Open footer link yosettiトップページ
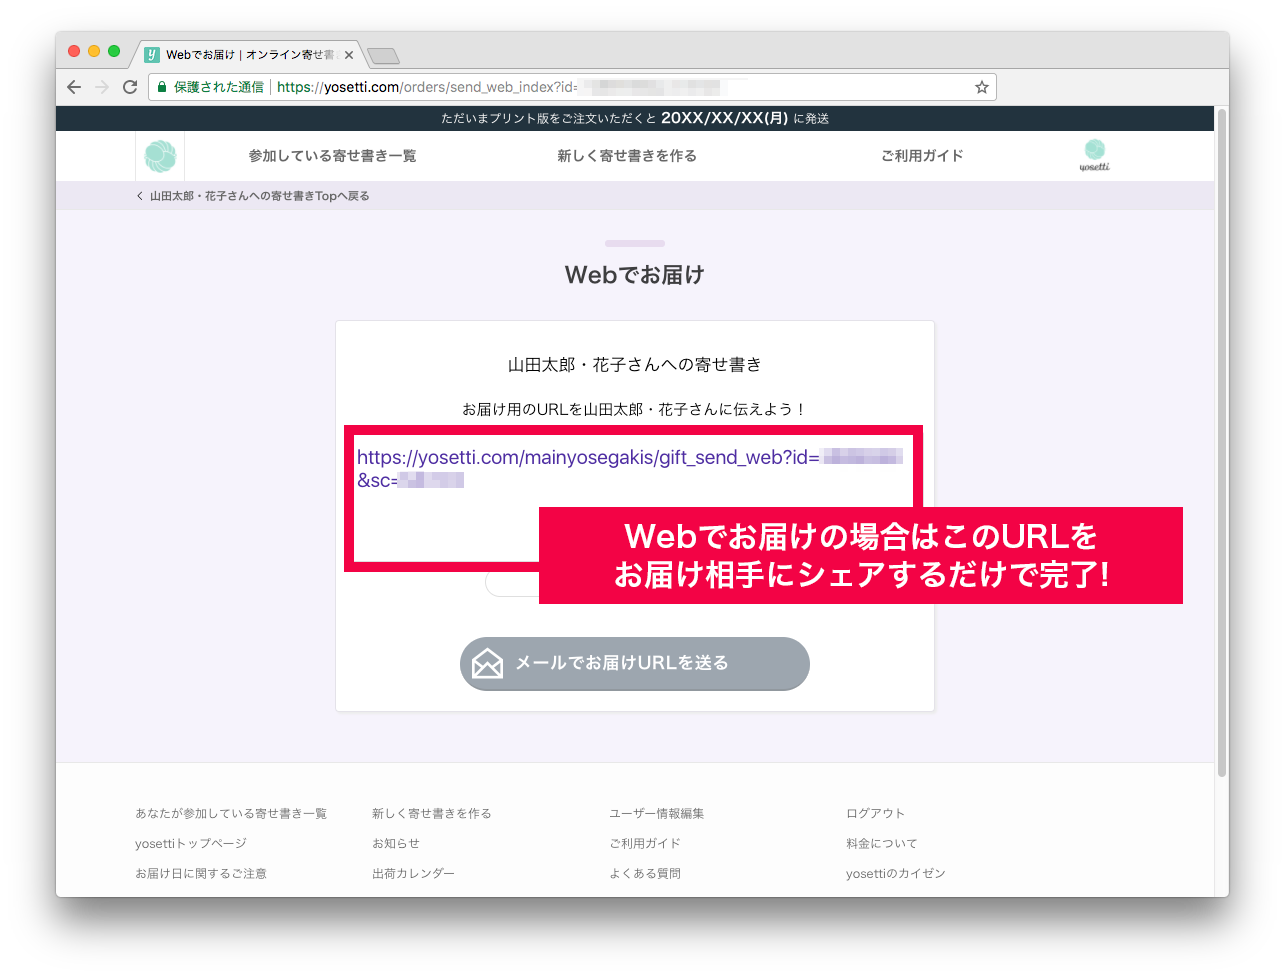Viewport: 1285px width, 977px height. (x=191, y=843)
